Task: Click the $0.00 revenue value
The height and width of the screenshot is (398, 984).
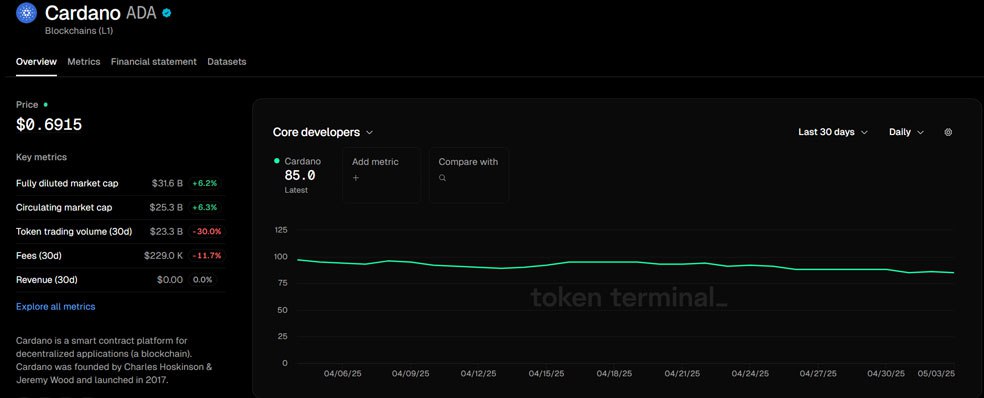Action: pos(169,279)
